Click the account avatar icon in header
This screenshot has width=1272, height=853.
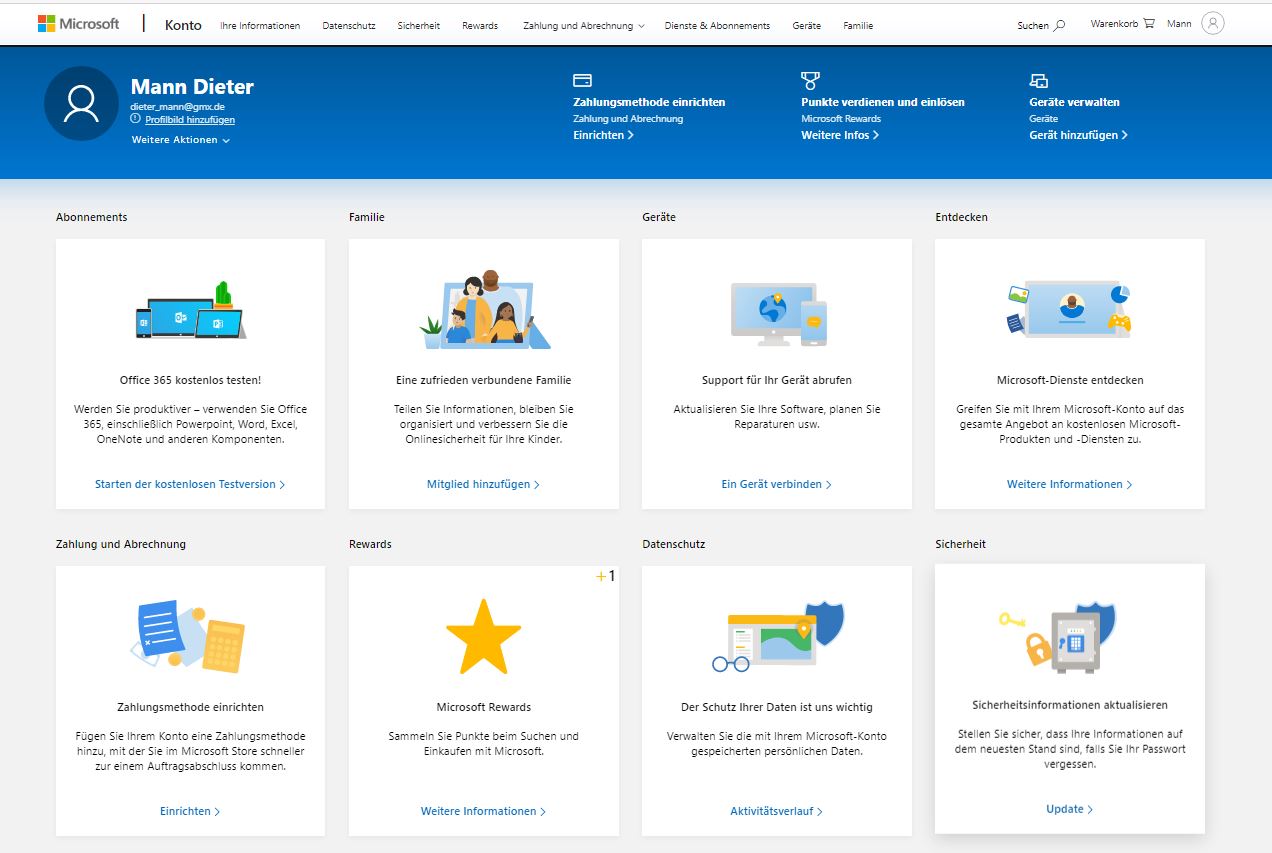[1212, 23]
